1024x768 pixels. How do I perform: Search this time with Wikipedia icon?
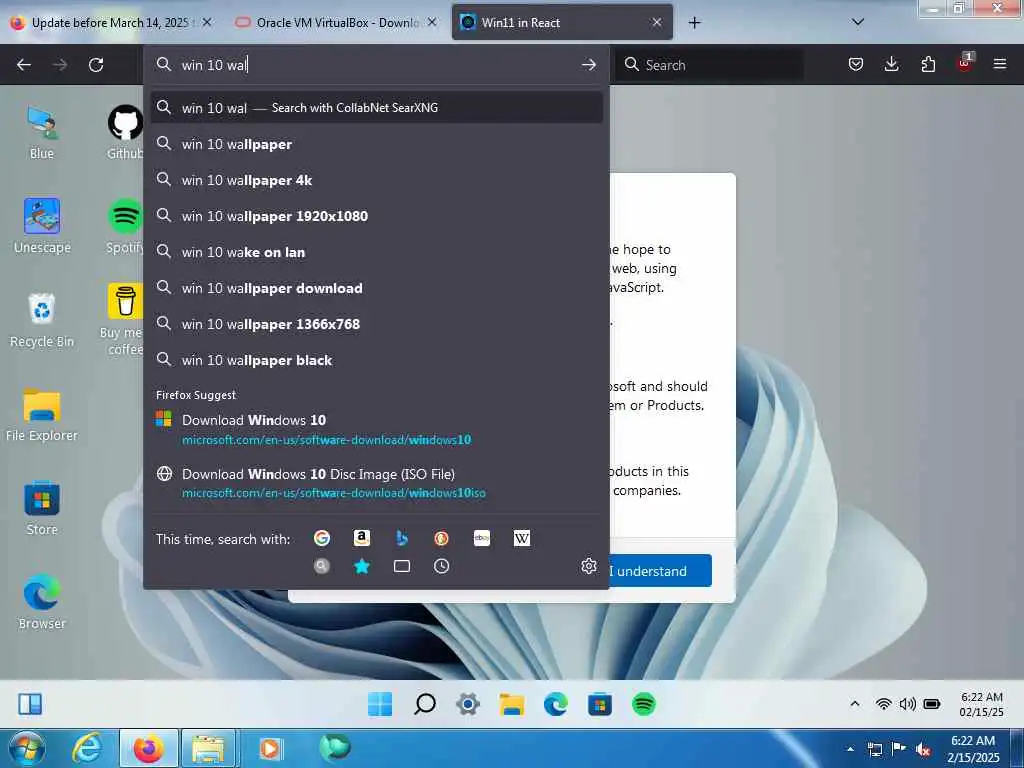tap(522, 538)
